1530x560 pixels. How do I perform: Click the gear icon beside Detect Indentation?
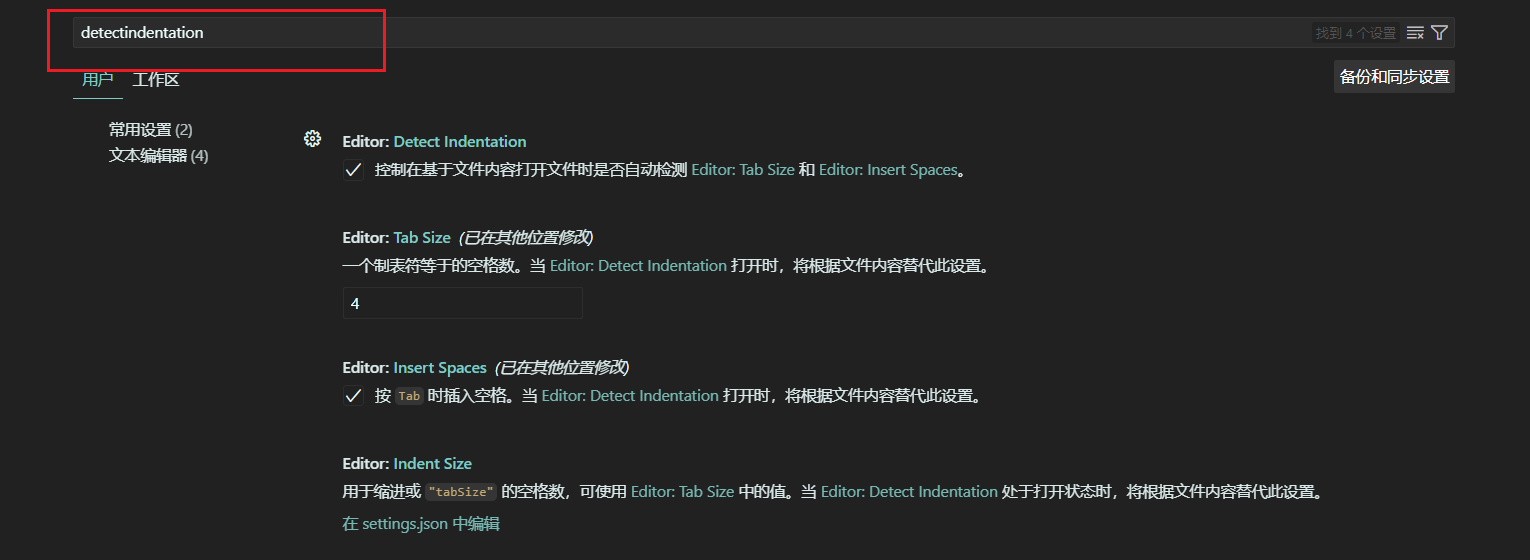pyautogui.click(x=312, y=138)
